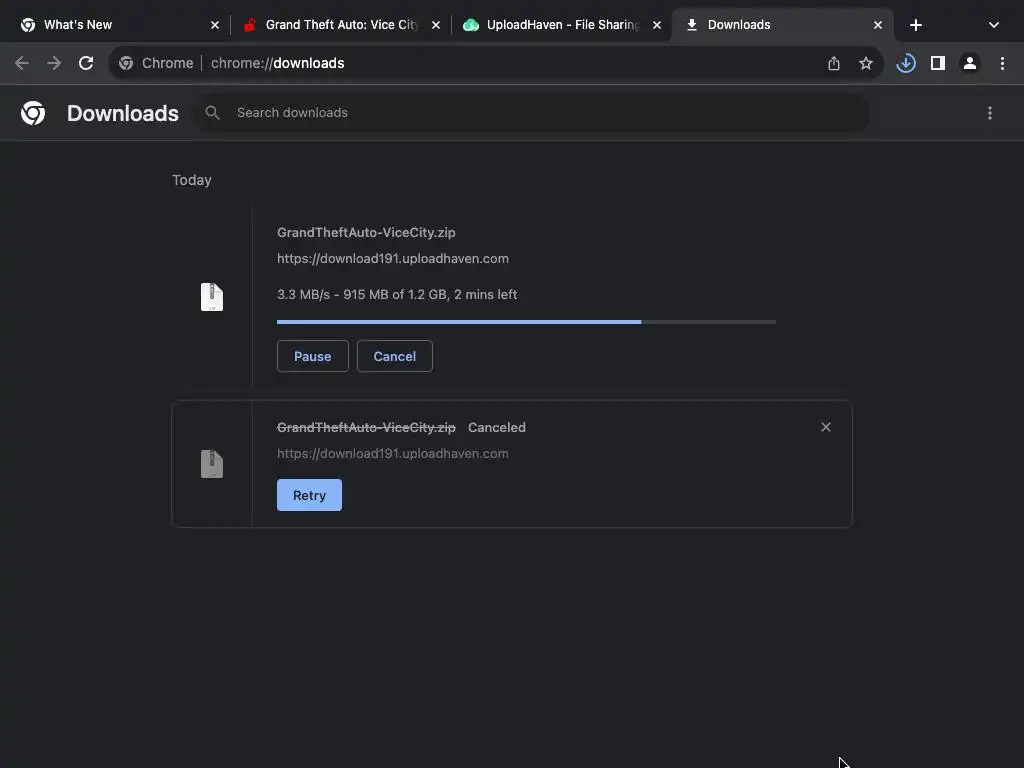Switch to the What's New tab

[118, 25]
